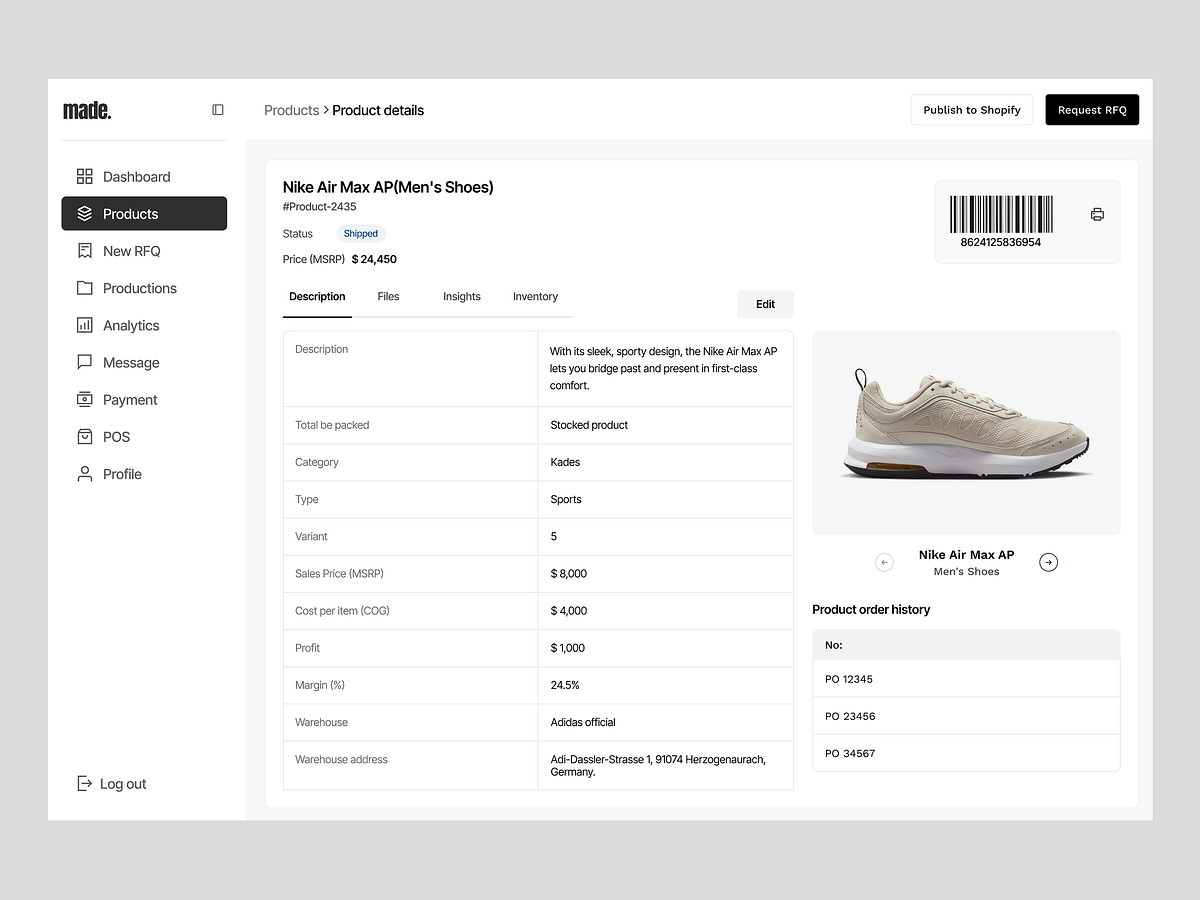Show previous product image with left arrow
The image size is (1200, 900).
[x=884, y=562]
